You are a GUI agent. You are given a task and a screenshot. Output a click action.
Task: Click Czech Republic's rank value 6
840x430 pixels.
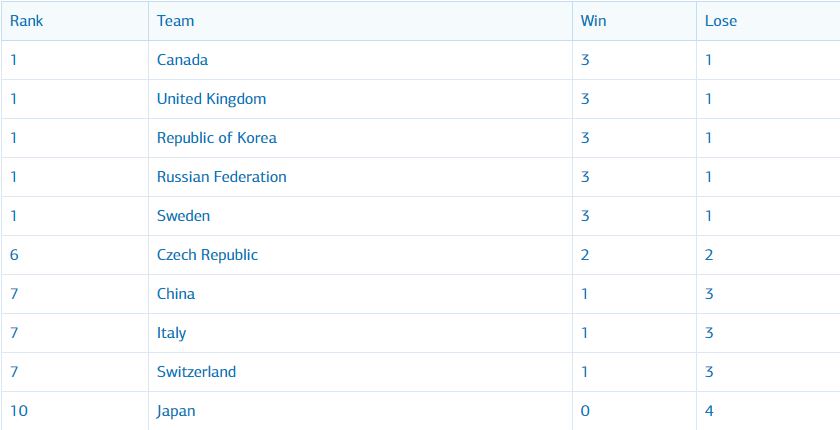click(x=14, y=255)
